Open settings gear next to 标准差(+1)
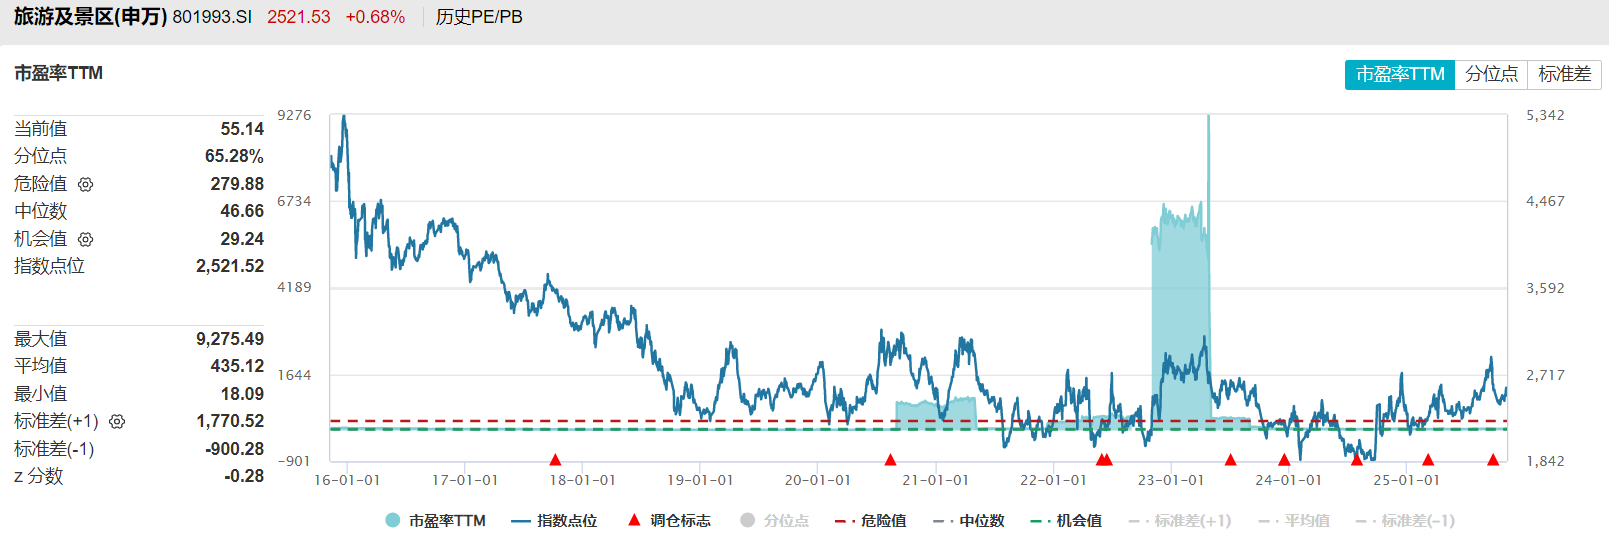 click(x=117, y=422)
